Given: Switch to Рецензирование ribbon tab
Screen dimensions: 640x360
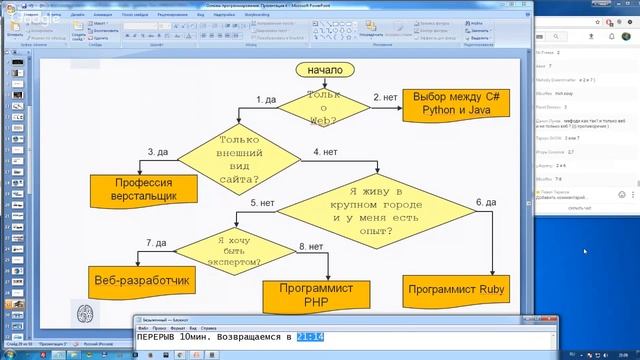Looking at the screenshot, I should tap(173, 15).
